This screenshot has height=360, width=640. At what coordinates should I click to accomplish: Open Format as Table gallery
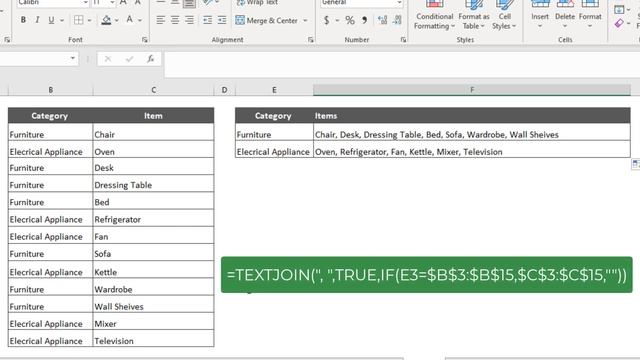point(473,16)
